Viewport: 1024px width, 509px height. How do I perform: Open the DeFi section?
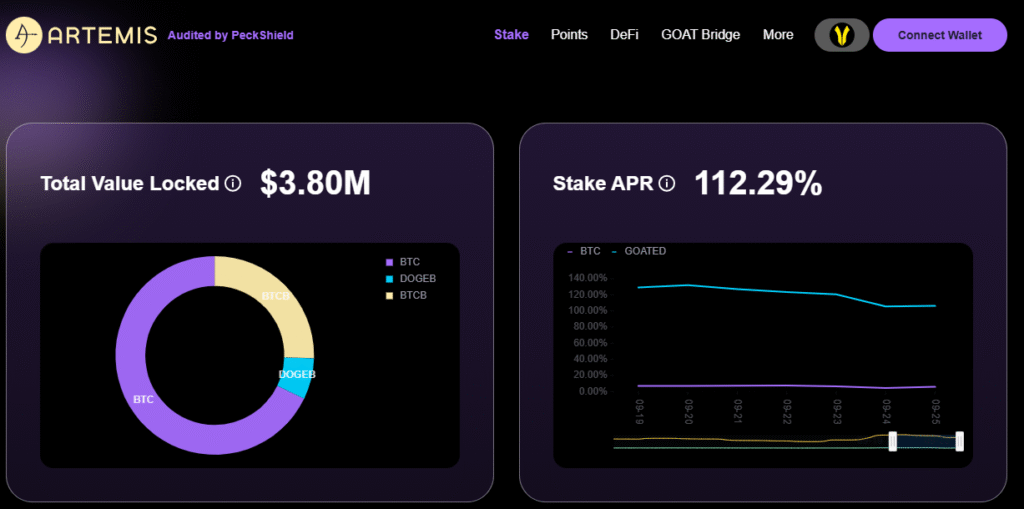point(624,35)
